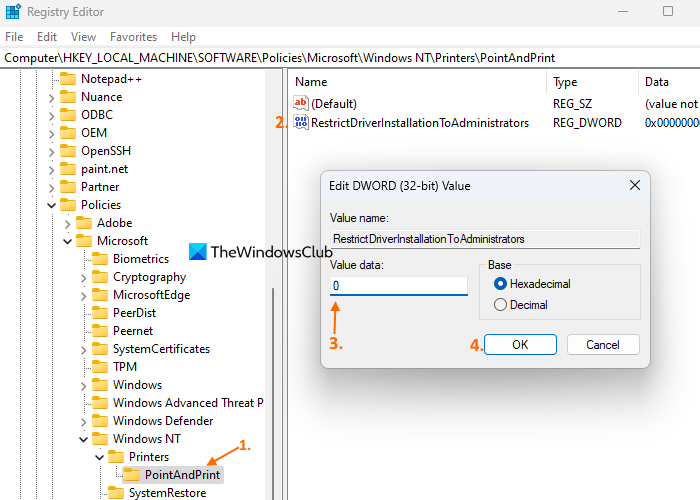The height and width of the screenshot is (500, 700).
Task: Open the Edit menu
Action: click(47, 37)
